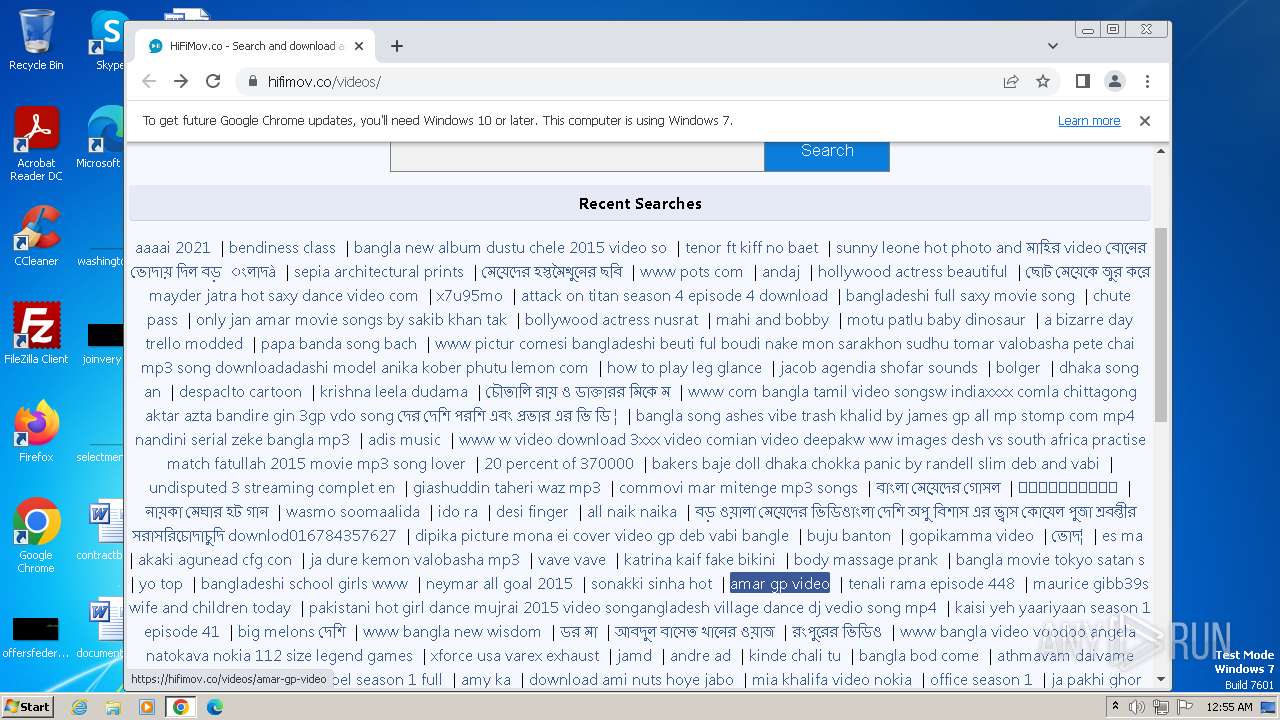The image size is (1280, 720).
Task: Open 'adis music' link
Action: click(404, 440)
